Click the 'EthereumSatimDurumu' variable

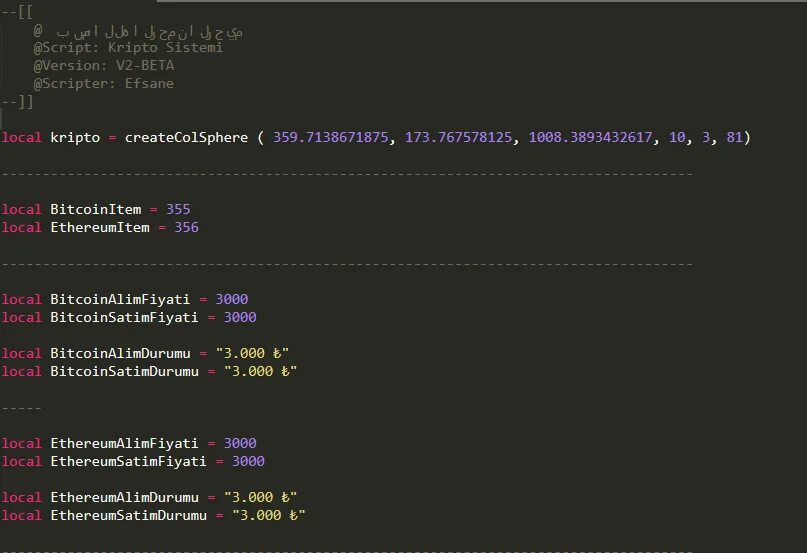point(128,516)
